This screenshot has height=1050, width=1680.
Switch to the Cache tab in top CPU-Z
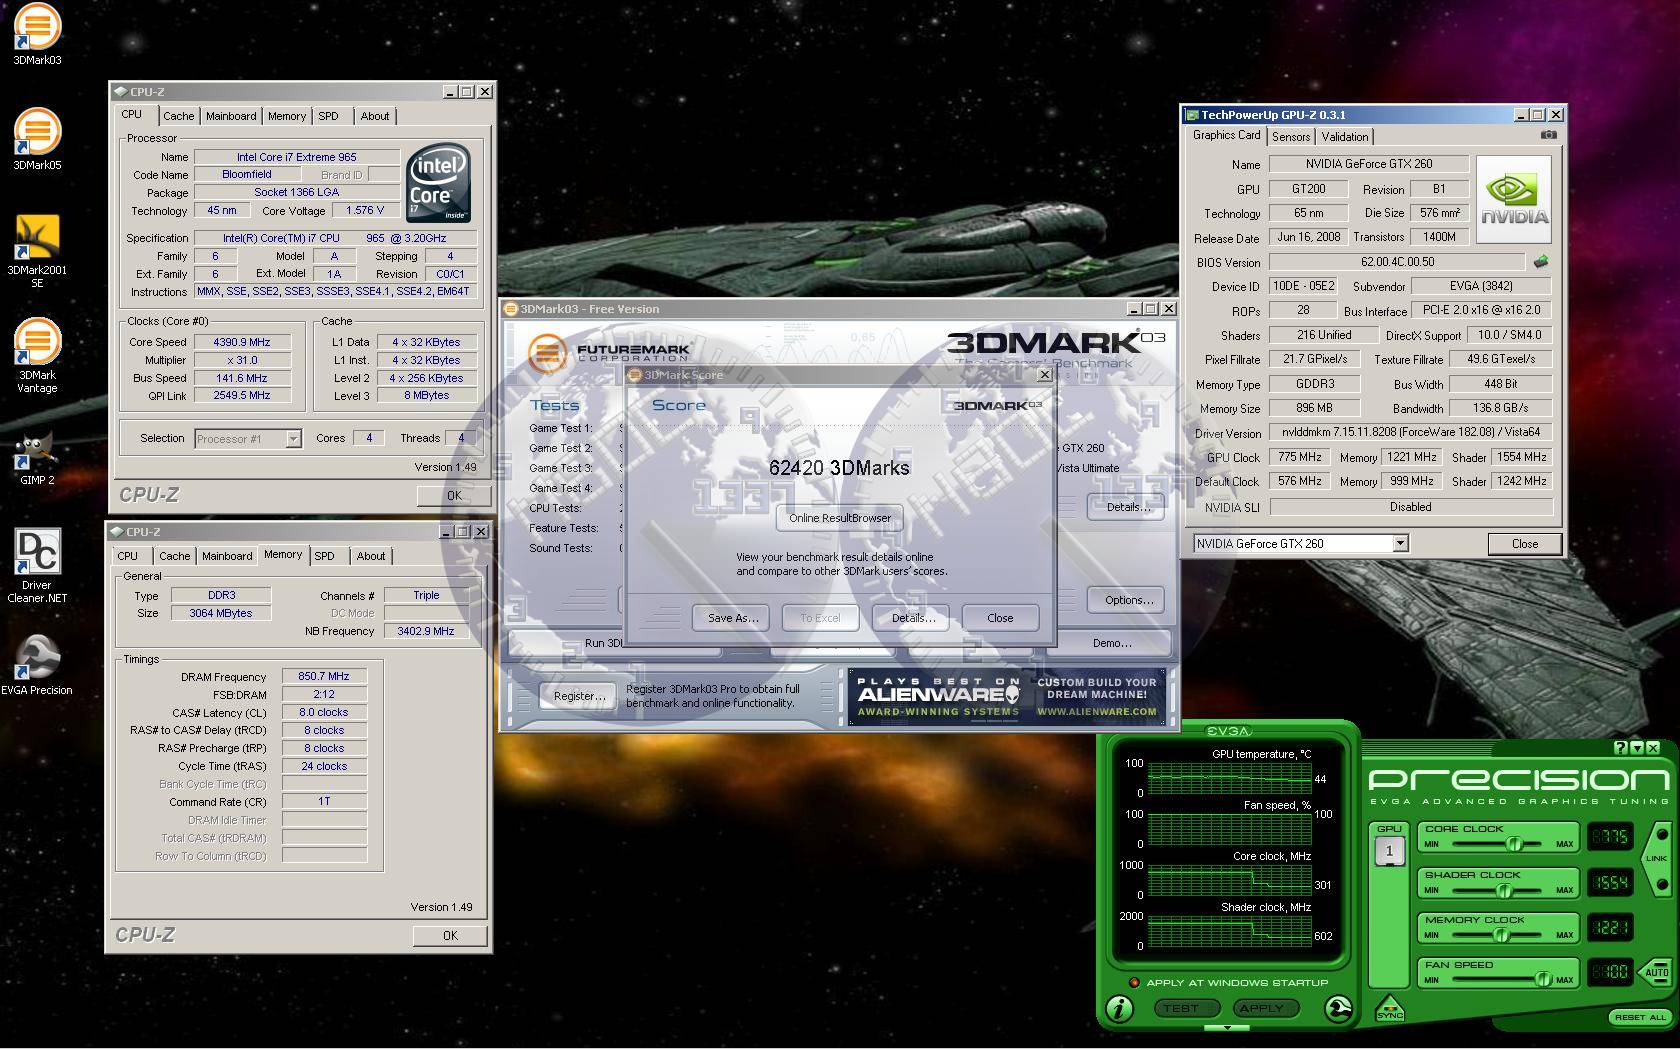coord(179,116)
